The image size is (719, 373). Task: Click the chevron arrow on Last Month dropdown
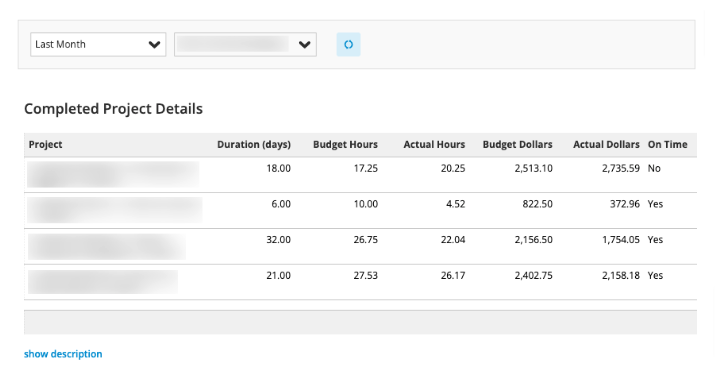pos(155,45)
